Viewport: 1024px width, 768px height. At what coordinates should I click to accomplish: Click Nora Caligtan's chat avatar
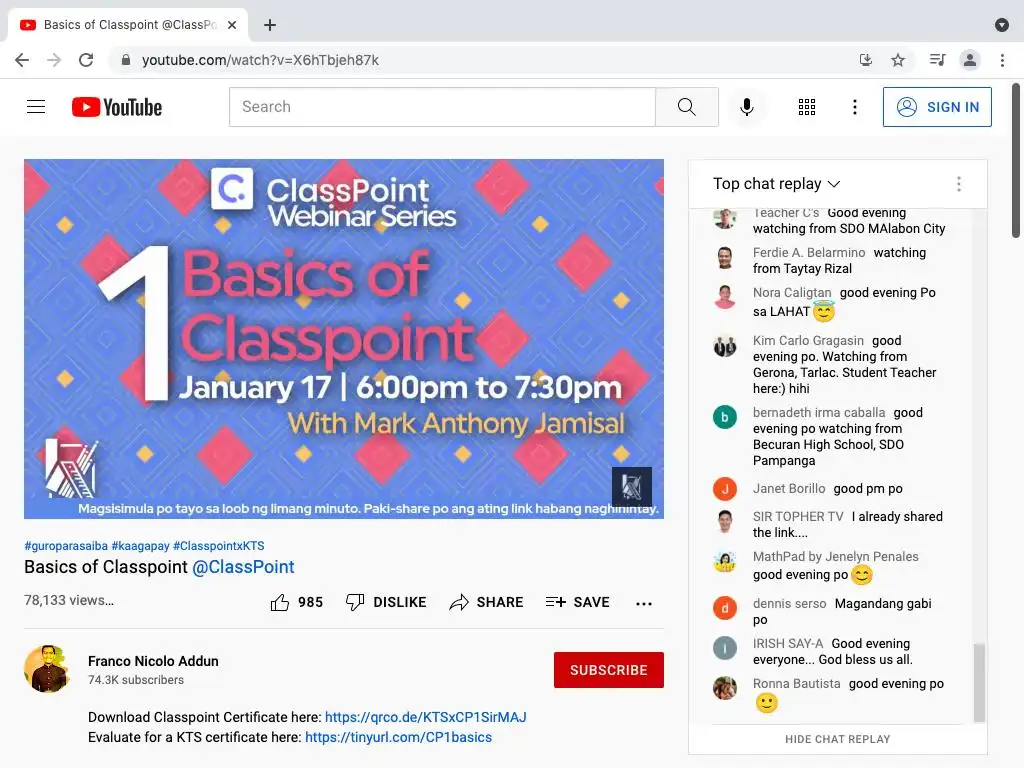(725, 297)
